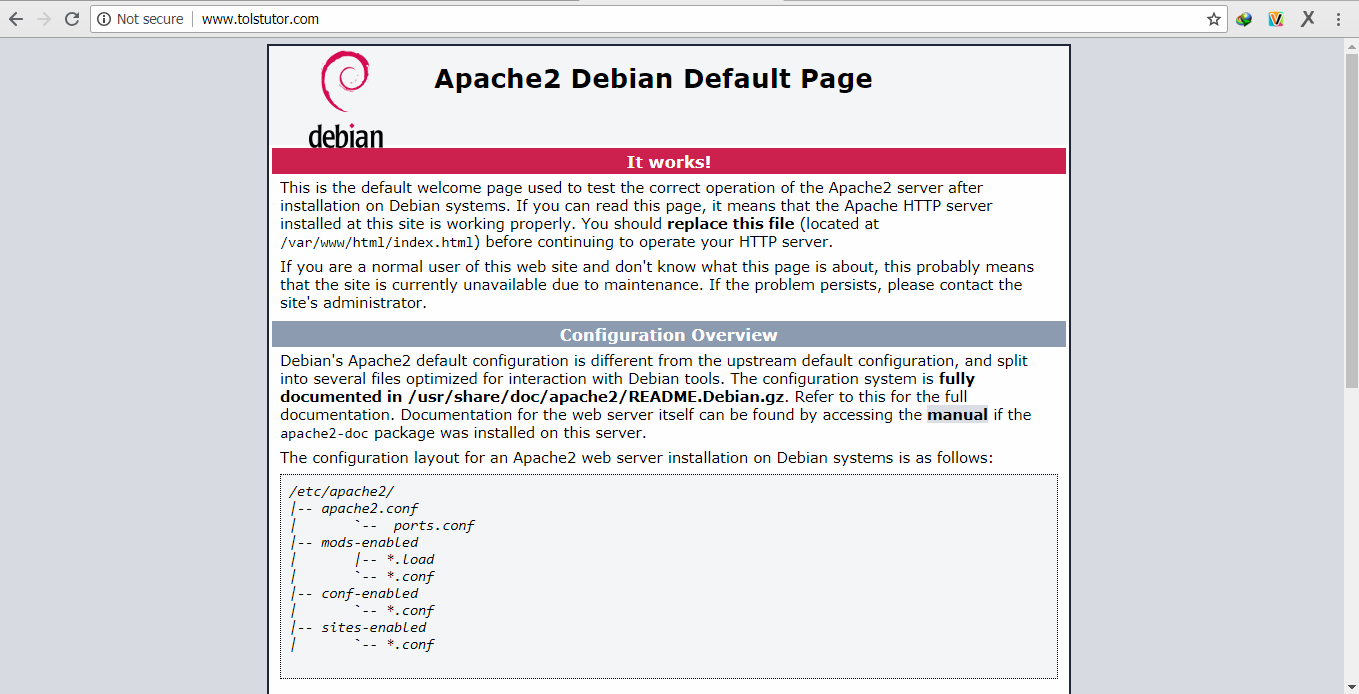Viewport: 1359px width, 694px height.
Task: Click the '/etc/apache2/' line in the tree
Action: [342, 491]
